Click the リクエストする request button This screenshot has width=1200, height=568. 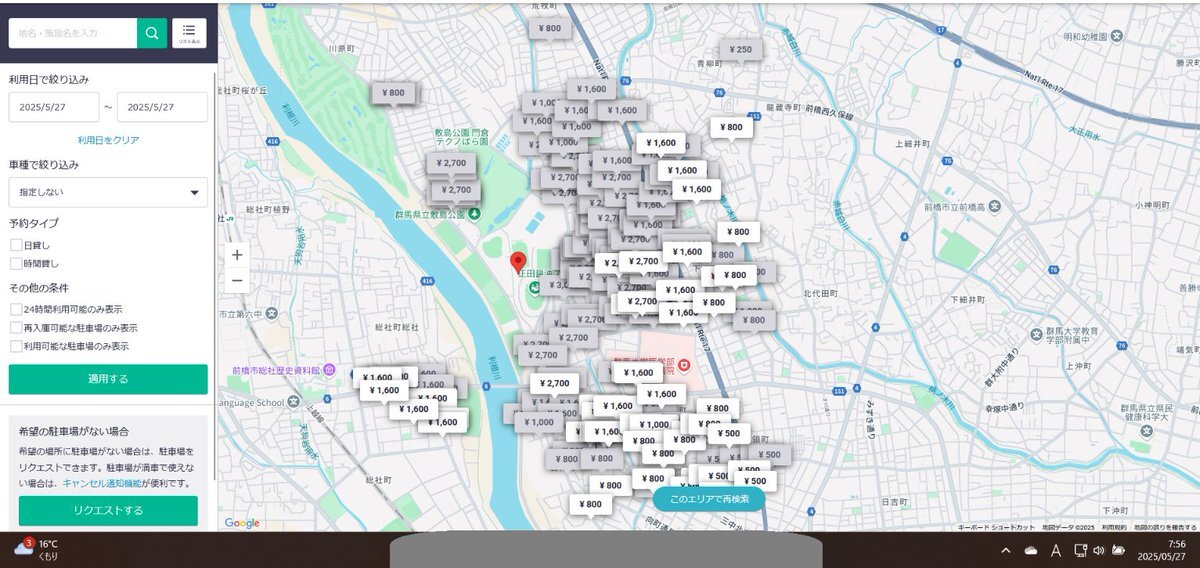[108, 511]
